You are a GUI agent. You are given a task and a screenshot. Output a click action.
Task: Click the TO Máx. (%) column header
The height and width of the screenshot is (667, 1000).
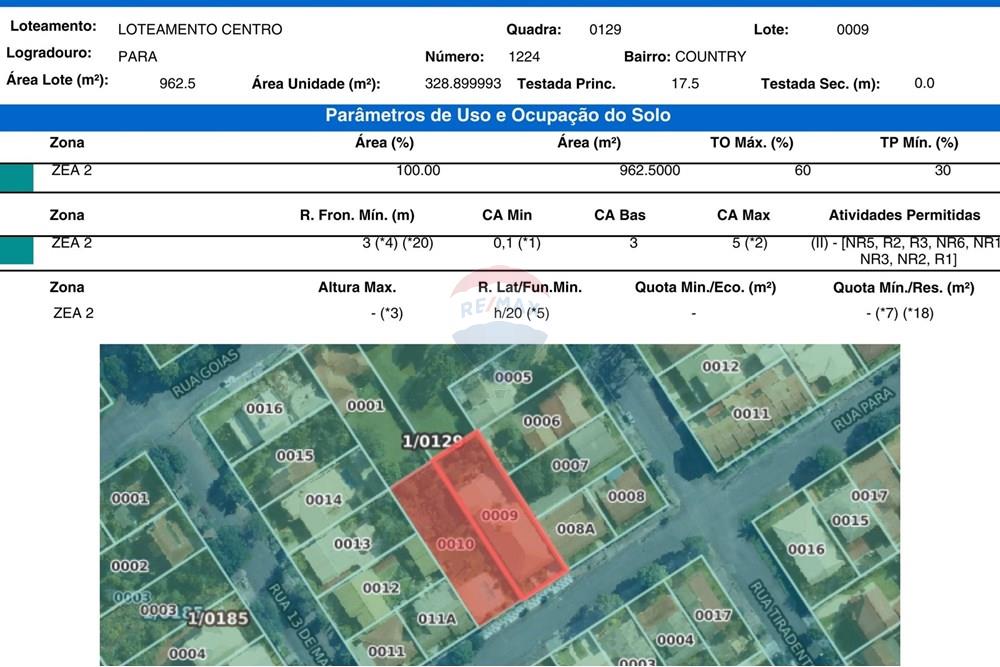[751, 143]
